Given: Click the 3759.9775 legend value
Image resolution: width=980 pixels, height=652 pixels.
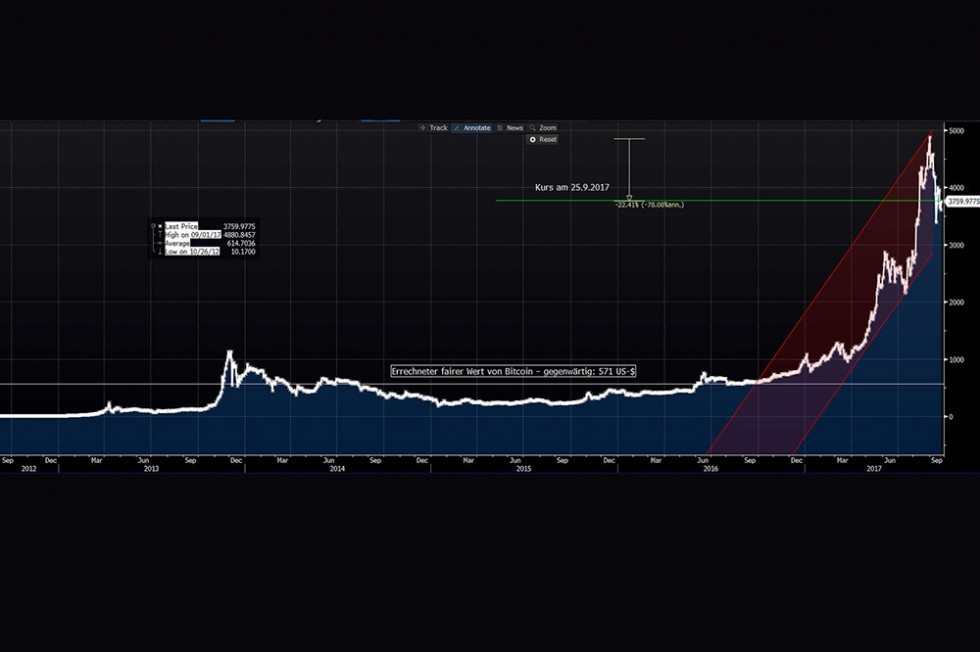Looking at the screenshot, I should point(239,226).
